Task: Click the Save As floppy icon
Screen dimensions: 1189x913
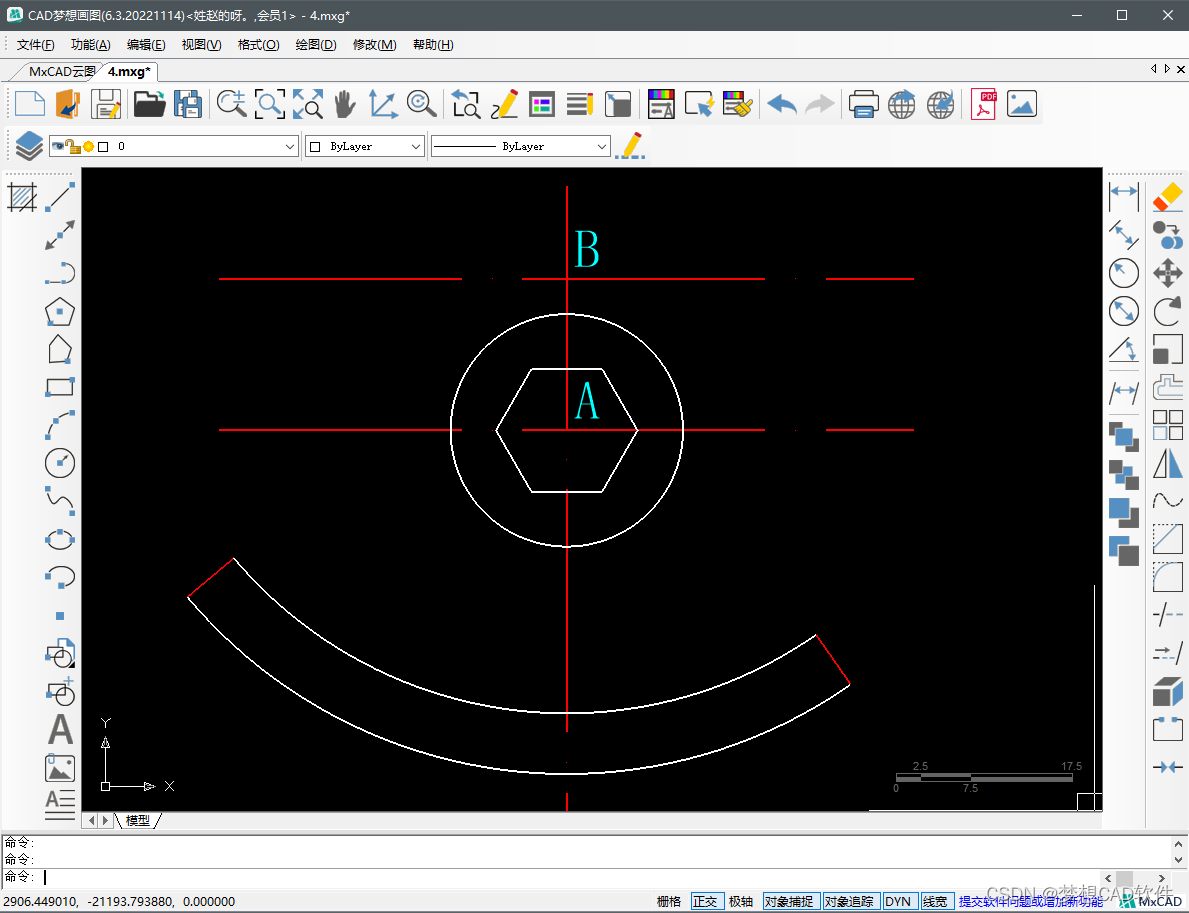Action: pos(187,104)
